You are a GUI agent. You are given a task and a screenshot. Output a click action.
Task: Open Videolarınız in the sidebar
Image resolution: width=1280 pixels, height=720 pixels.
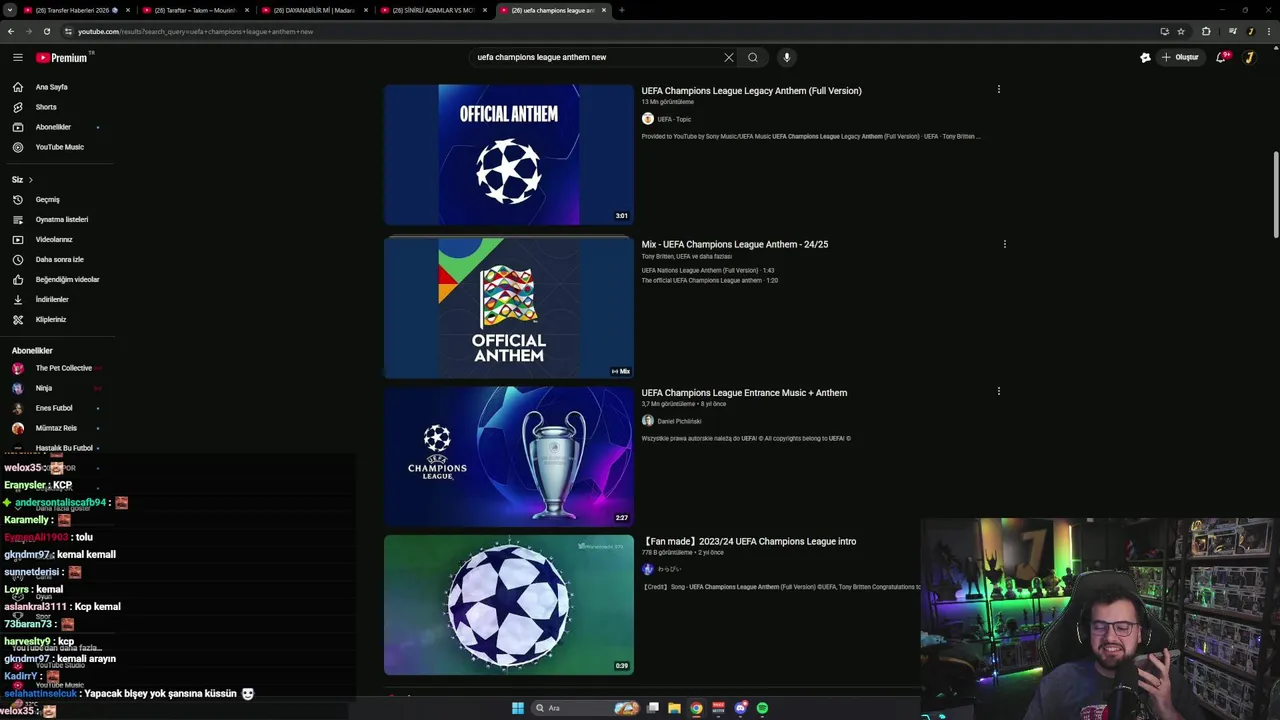tap(56, 239)
